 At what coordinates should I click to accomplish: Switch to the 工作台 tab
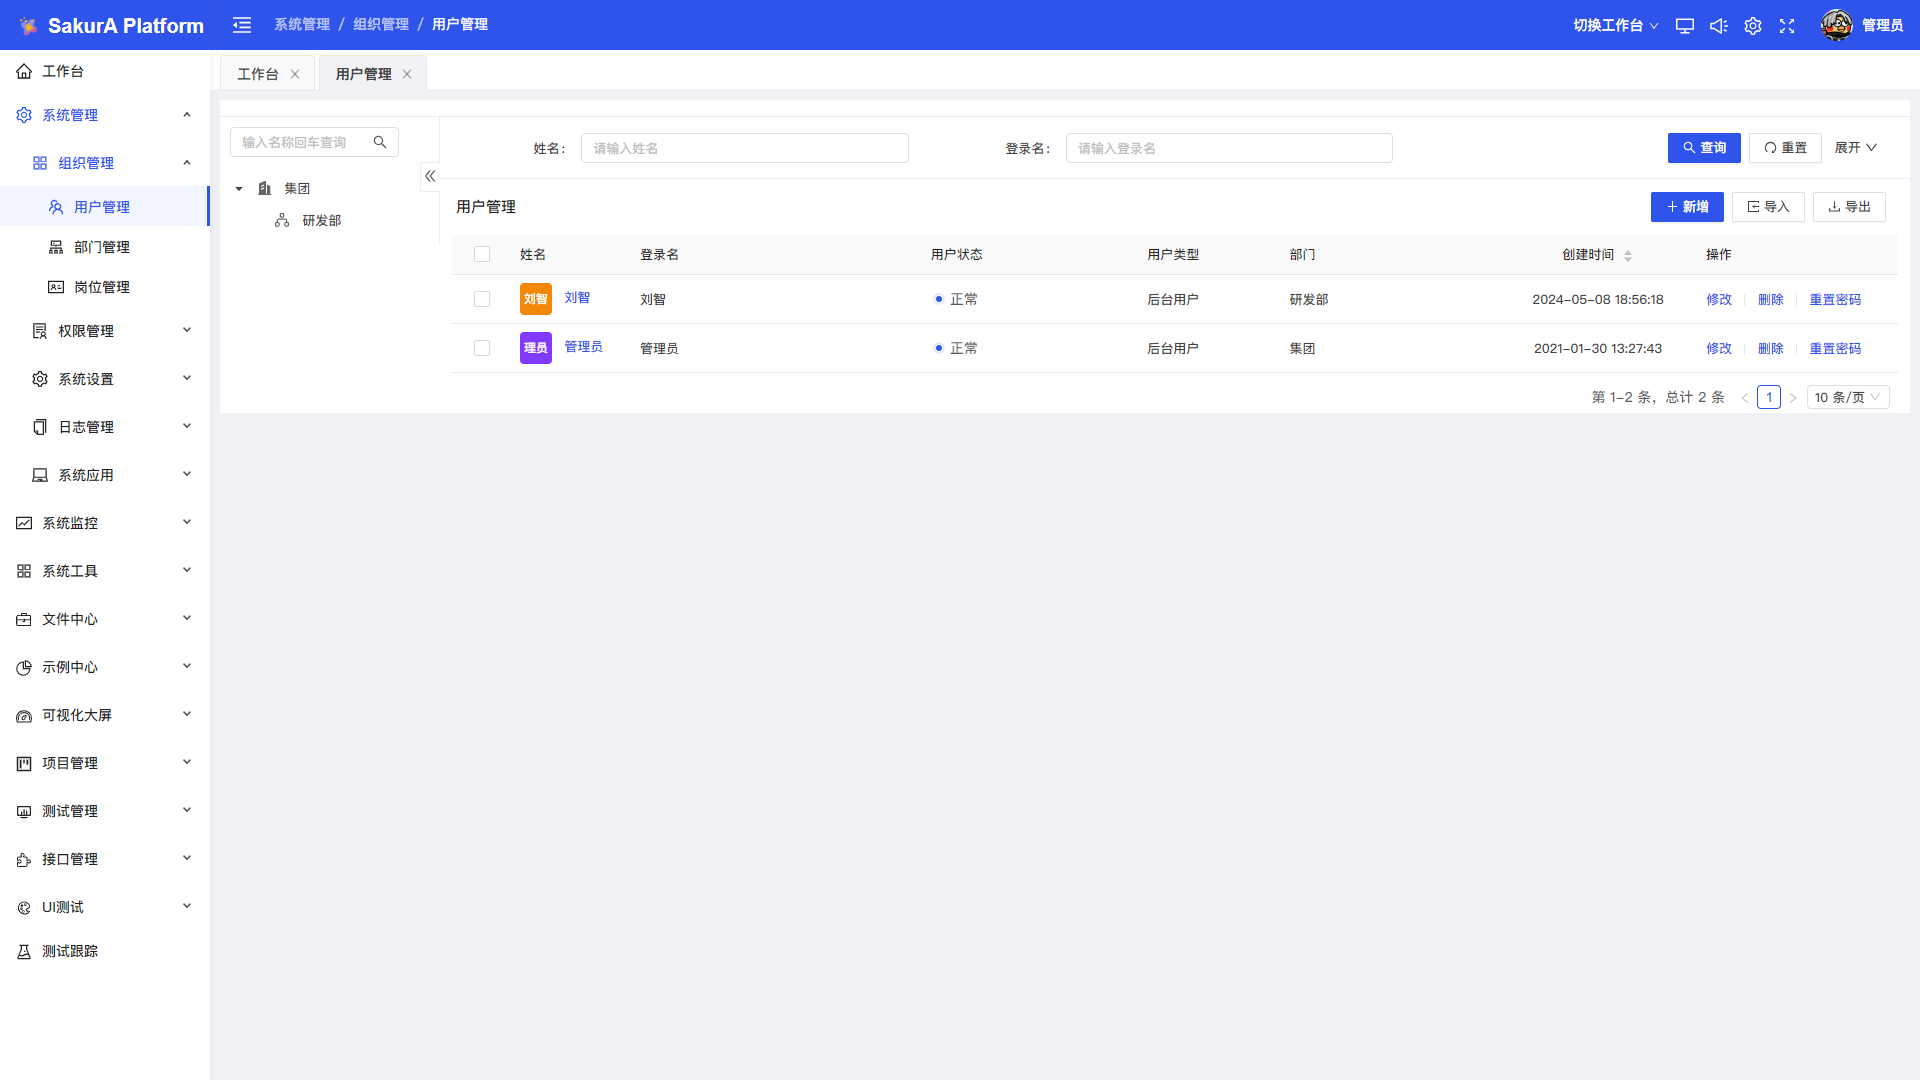[258, 74]
